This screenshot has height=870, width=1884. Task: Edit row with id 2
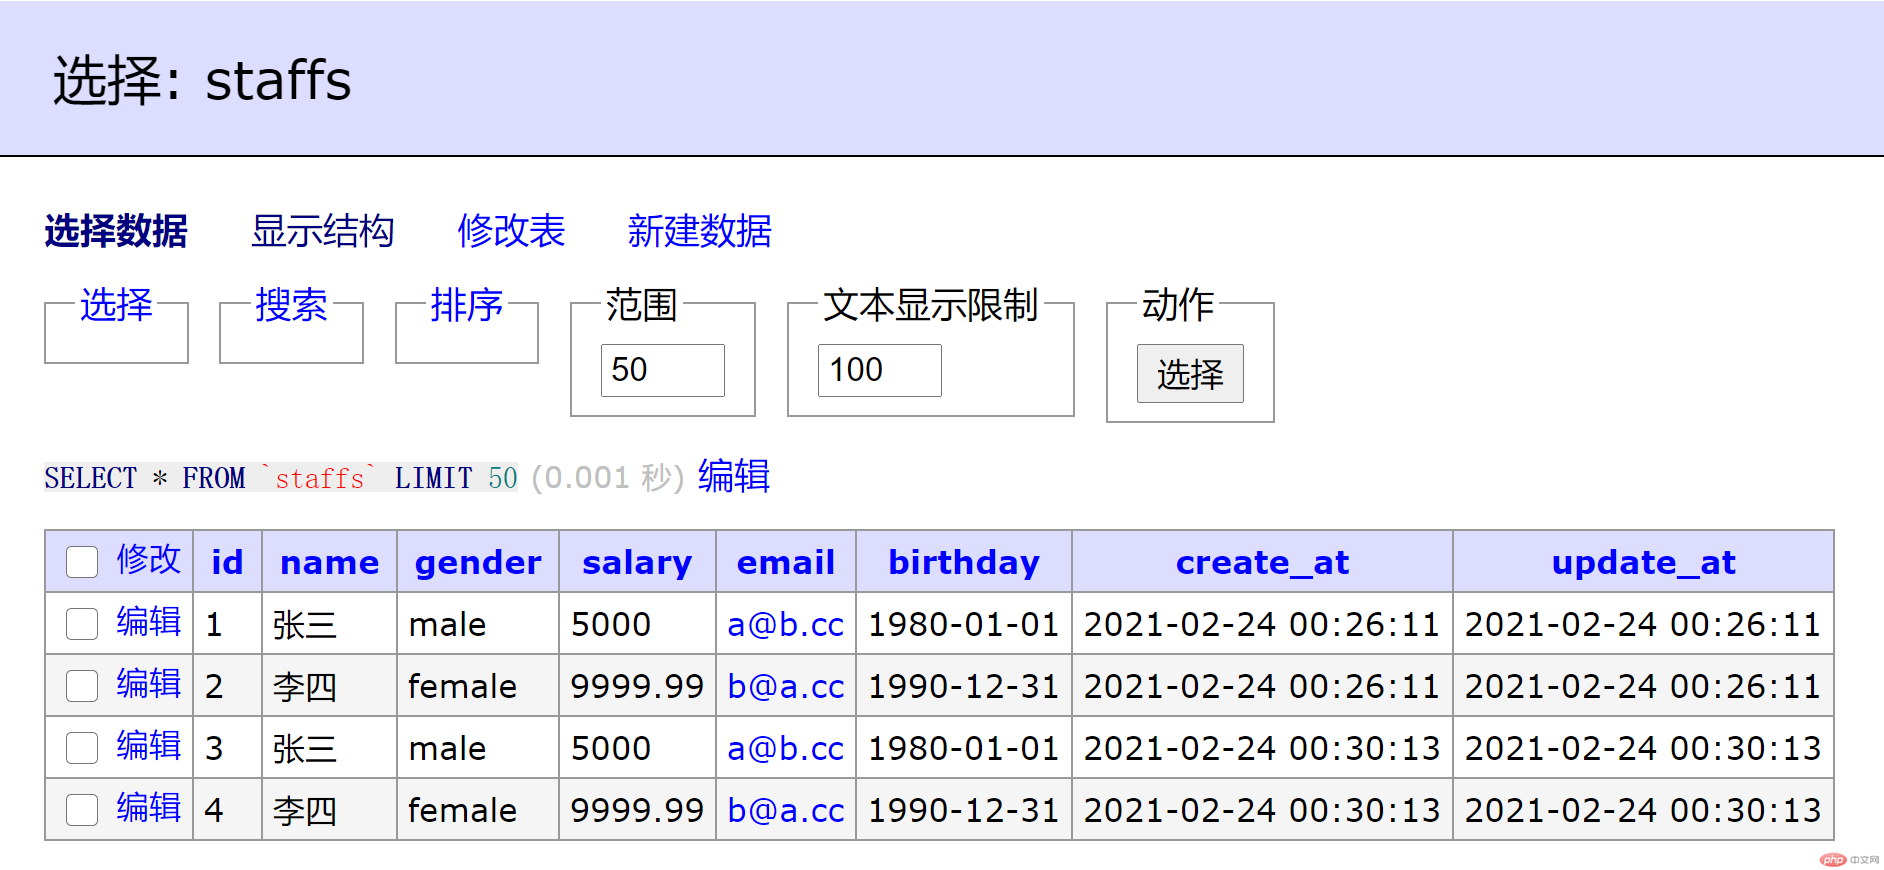148,684
